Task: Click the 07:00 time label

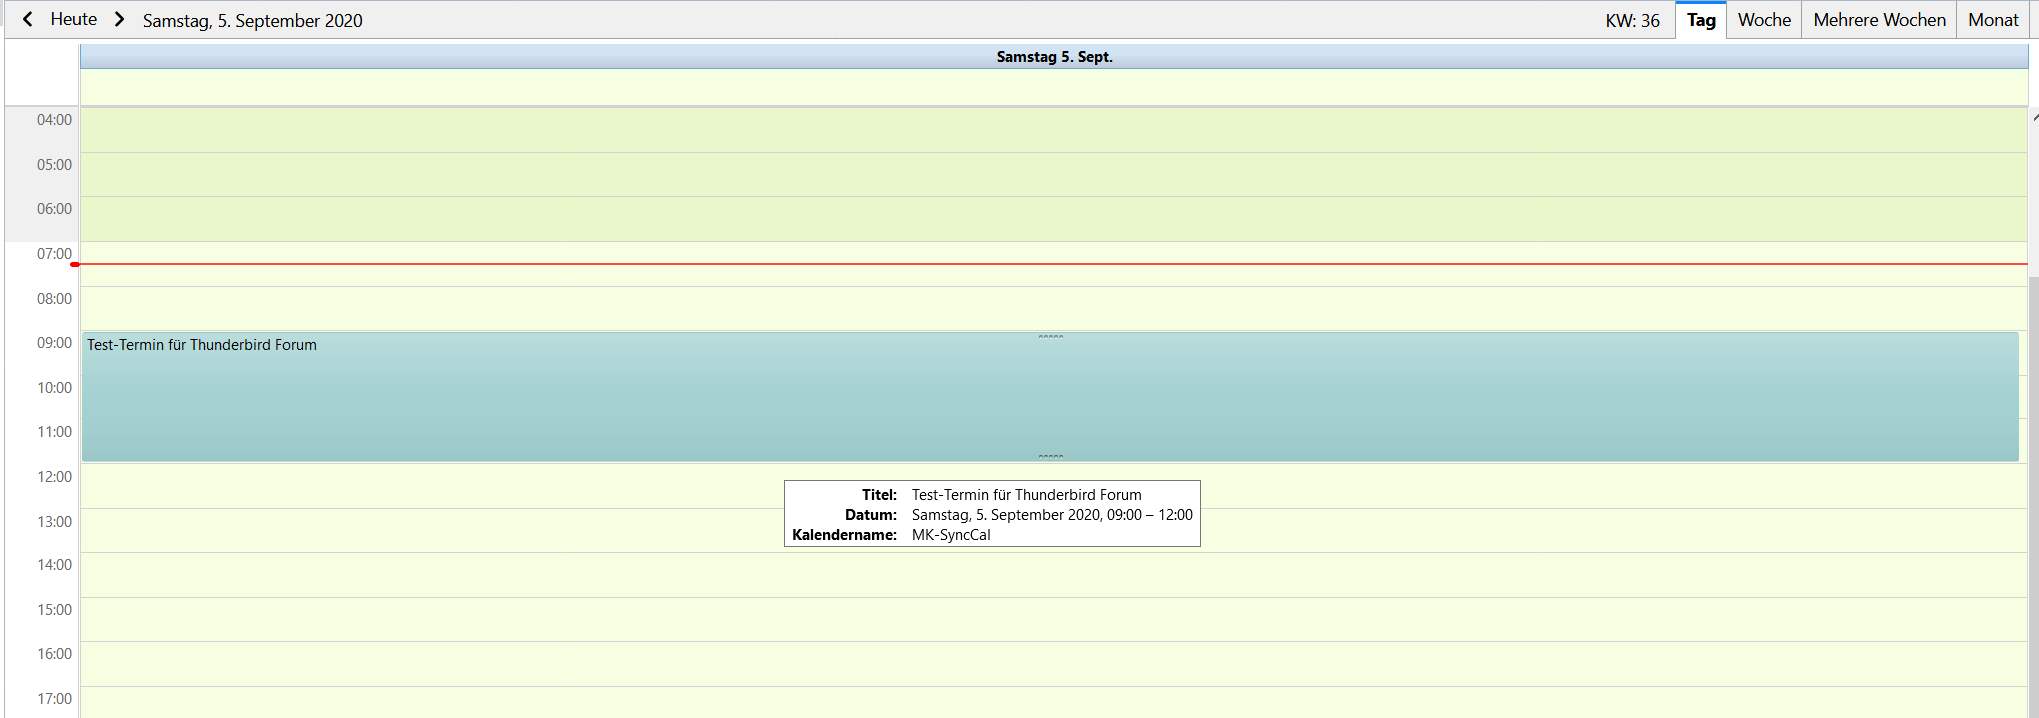Action: pos(54,254)
